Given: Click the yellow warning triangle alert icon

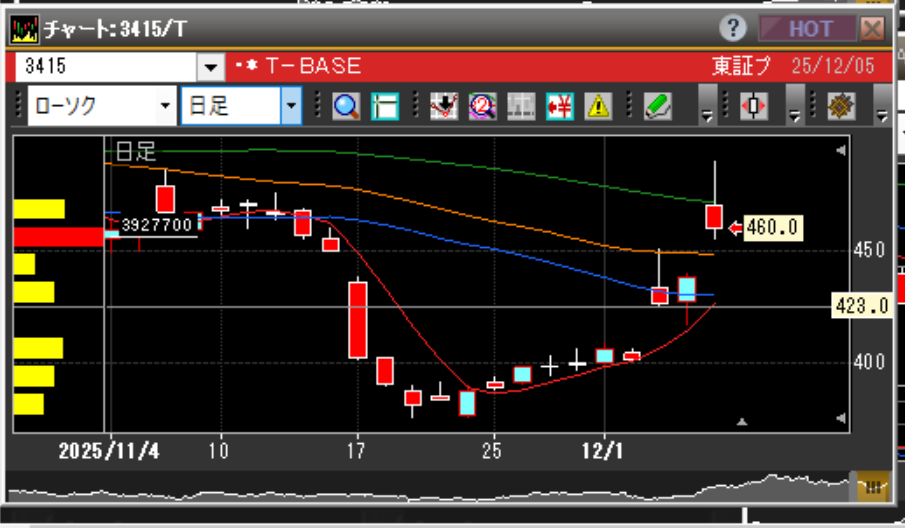Looking at the screenshot, I should click(597, 106).
